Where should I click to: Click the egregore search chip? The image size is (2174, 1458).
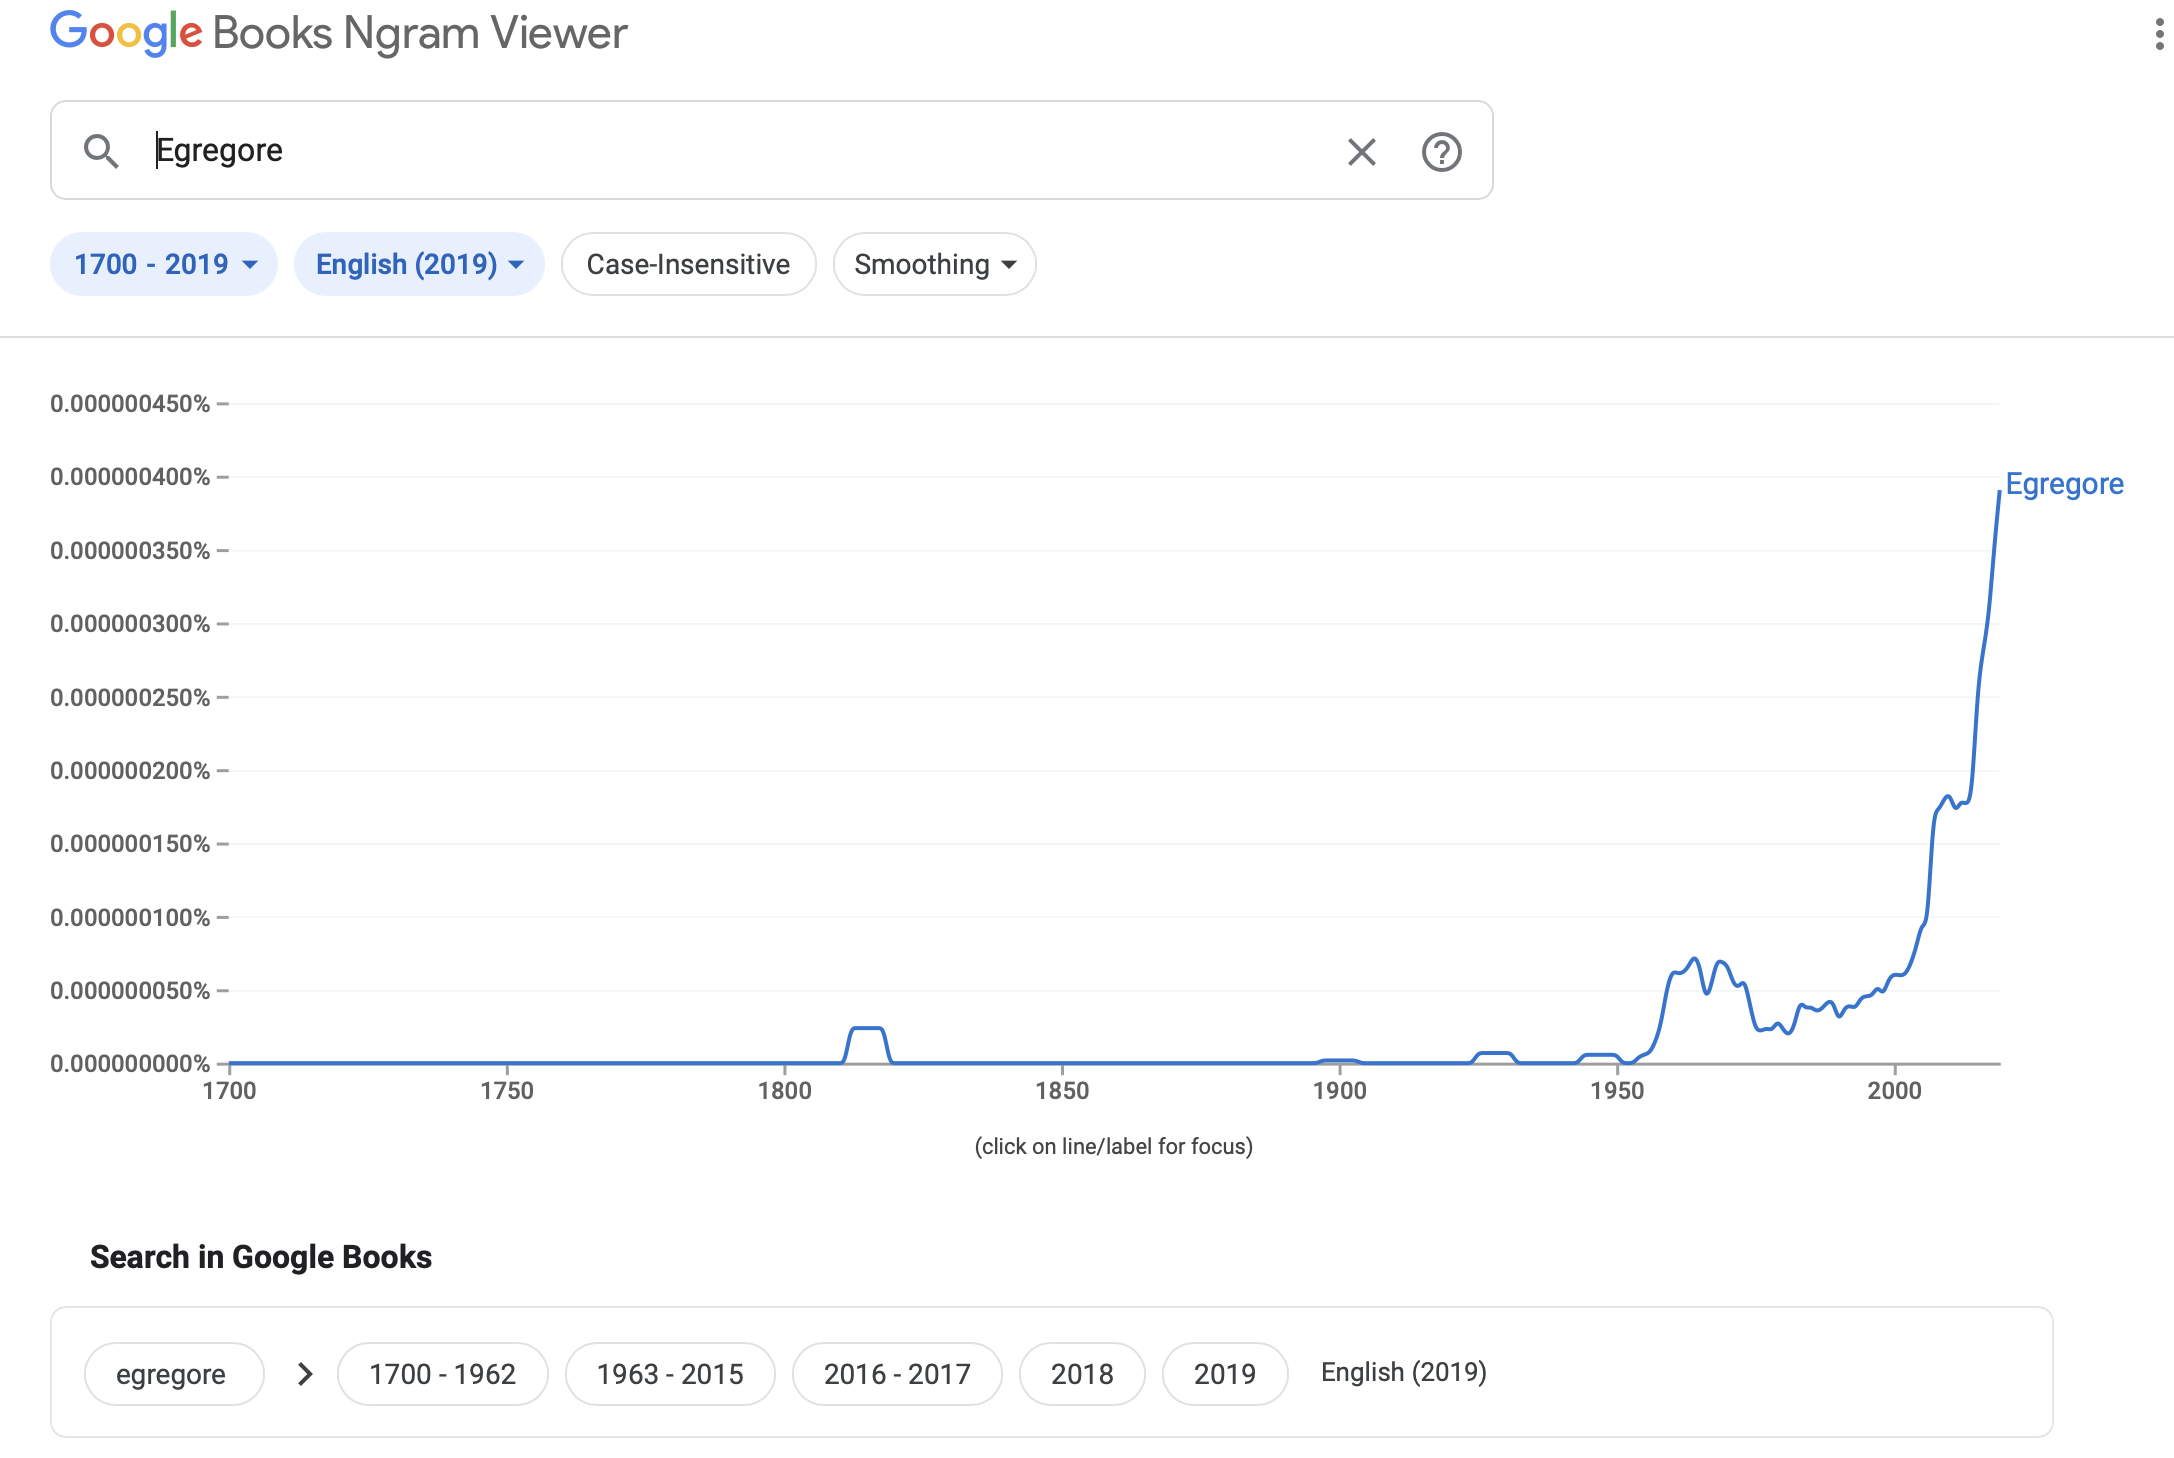172,1374
